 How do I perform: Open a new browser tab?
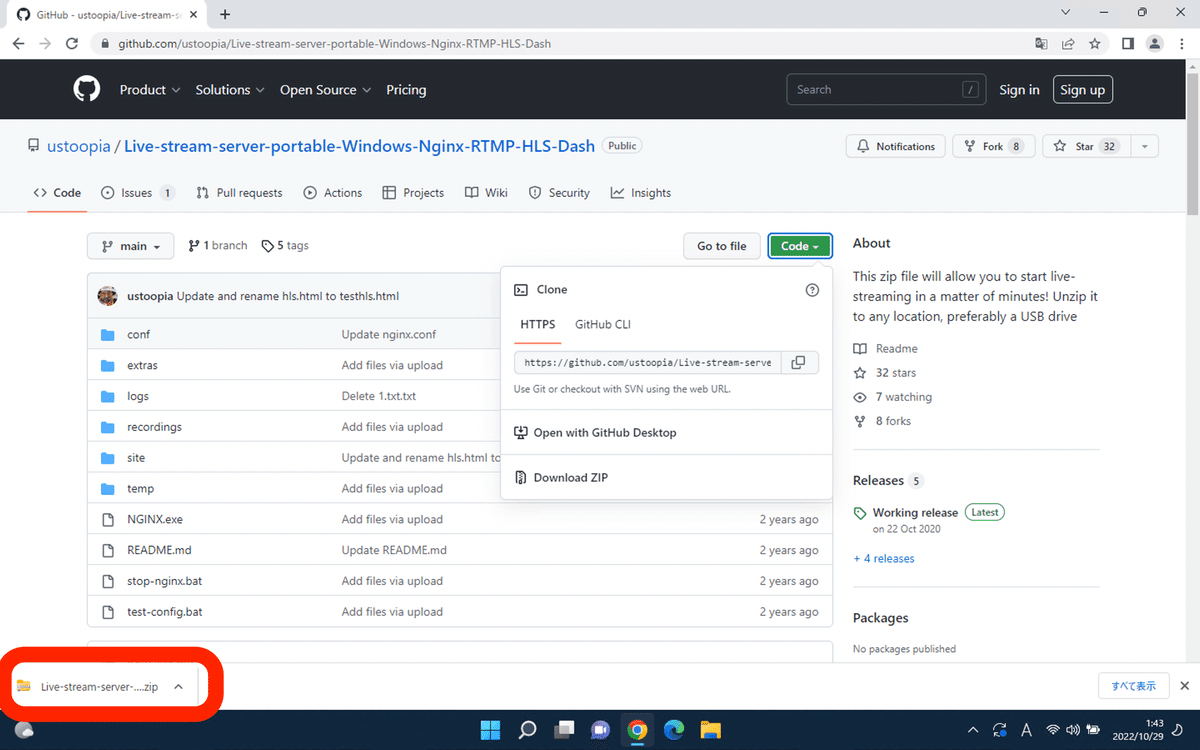[x=225, y=14]
